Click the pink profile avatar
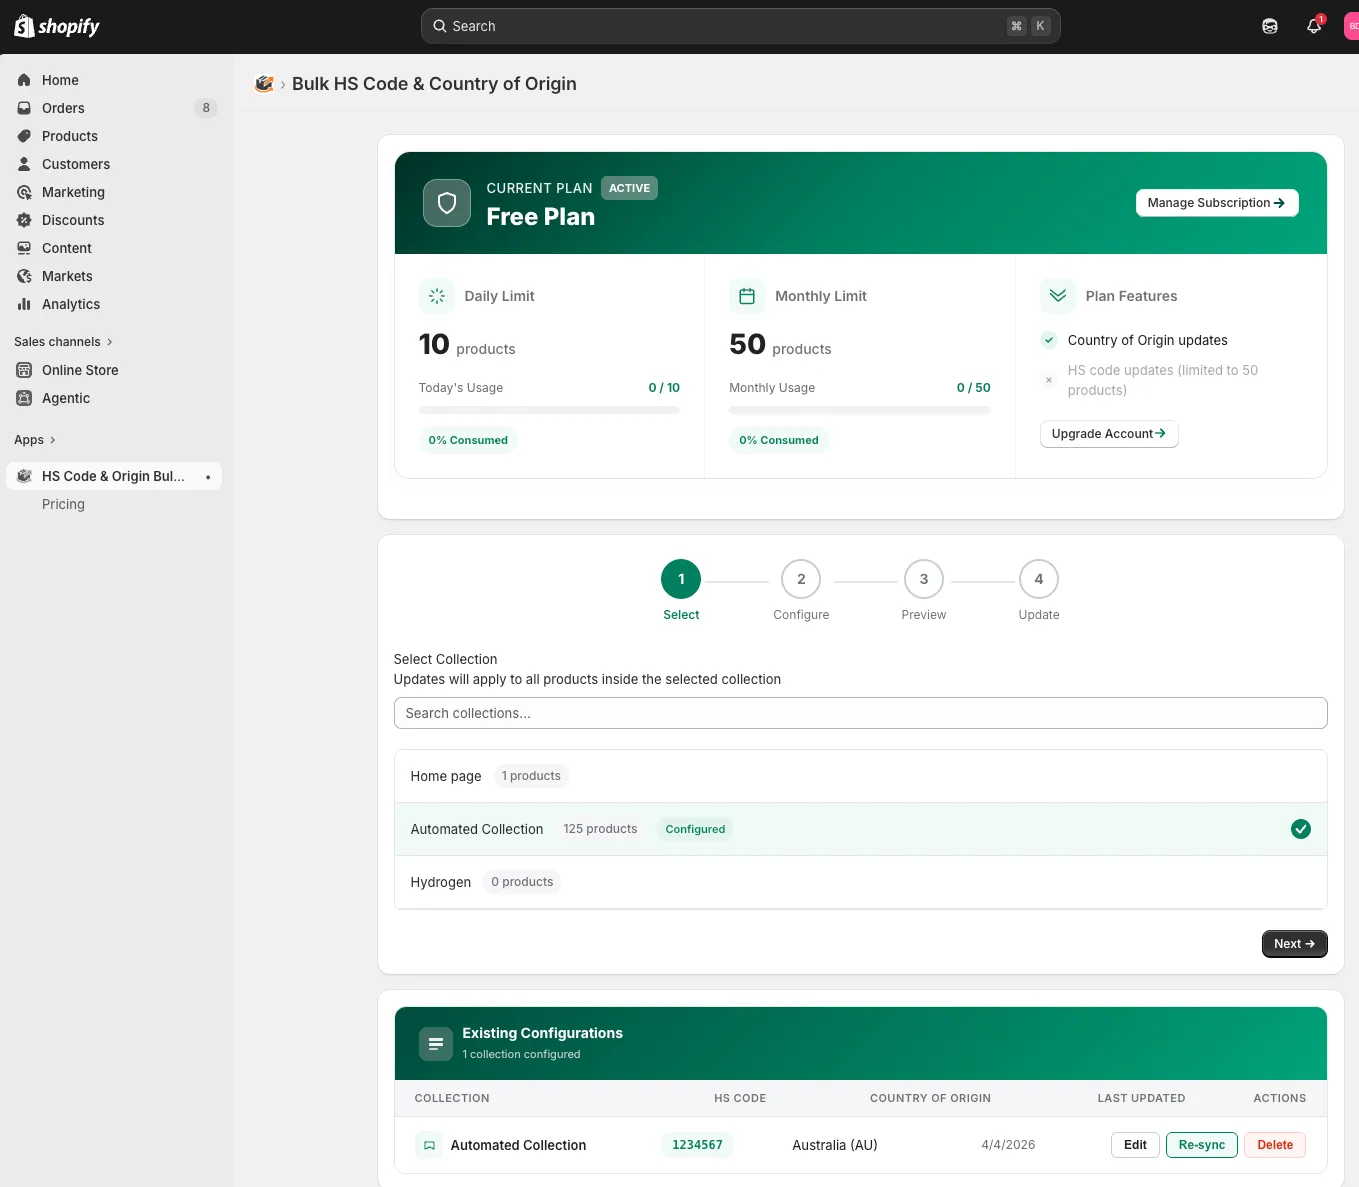Screen dimensions: 1359x1187 click(1352, 26)
